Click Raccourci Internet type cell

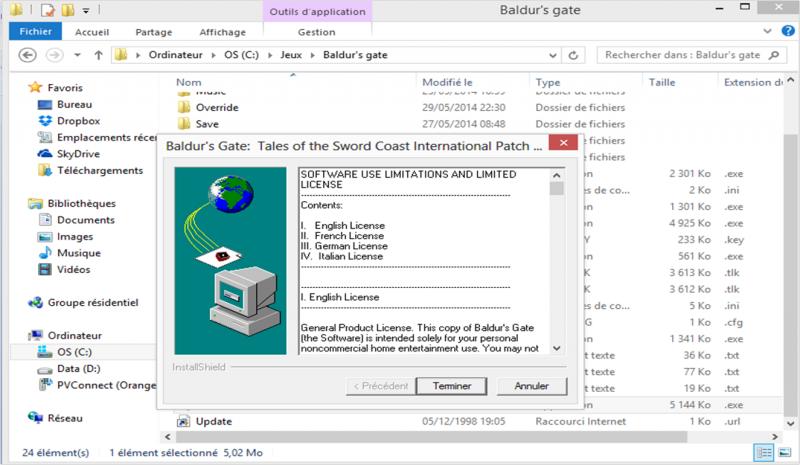pyautogui.click(x=580, y=421)
